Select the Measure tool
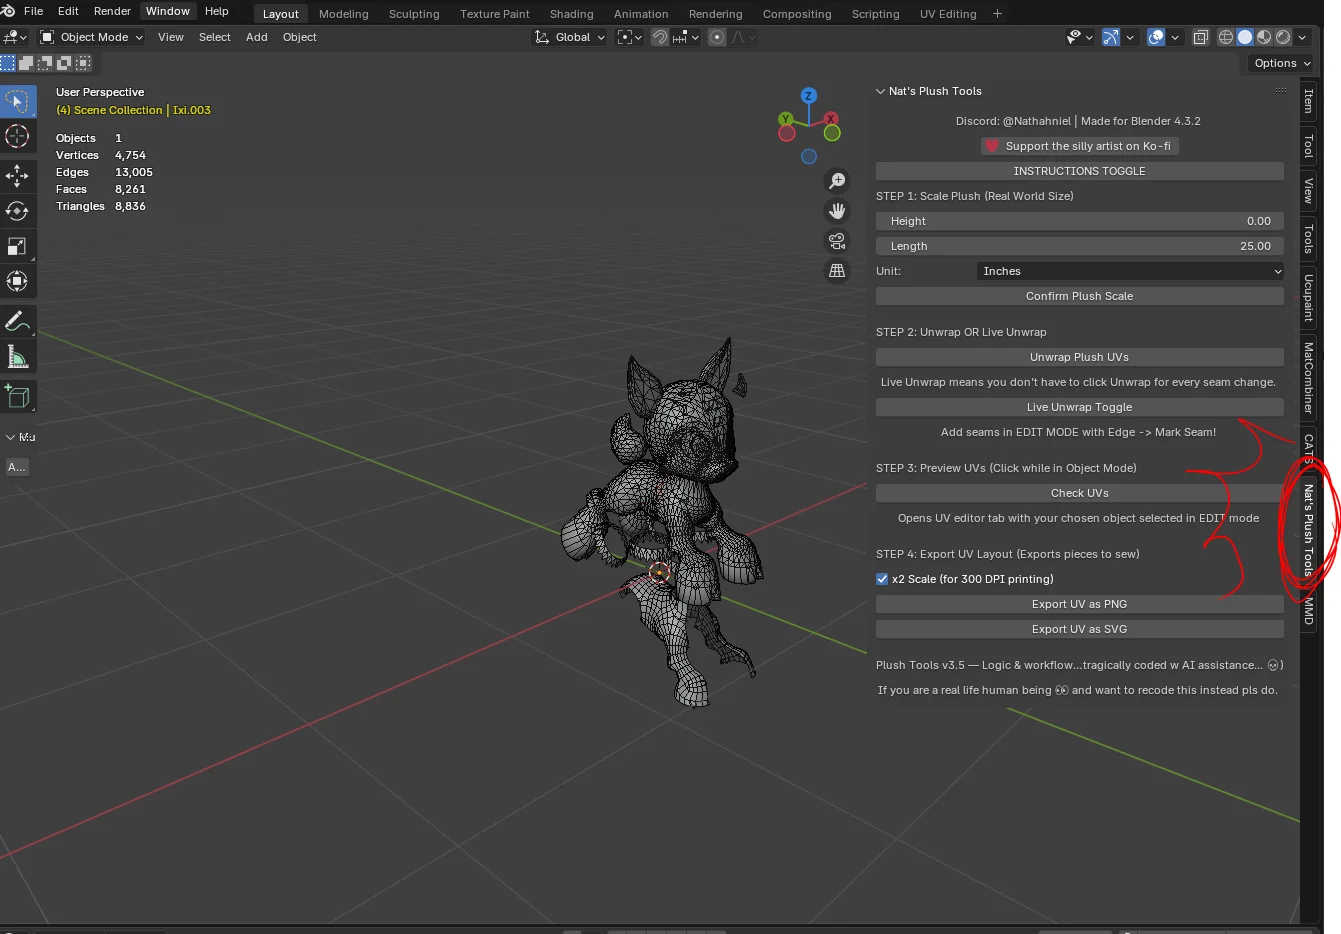 point(18,356)
